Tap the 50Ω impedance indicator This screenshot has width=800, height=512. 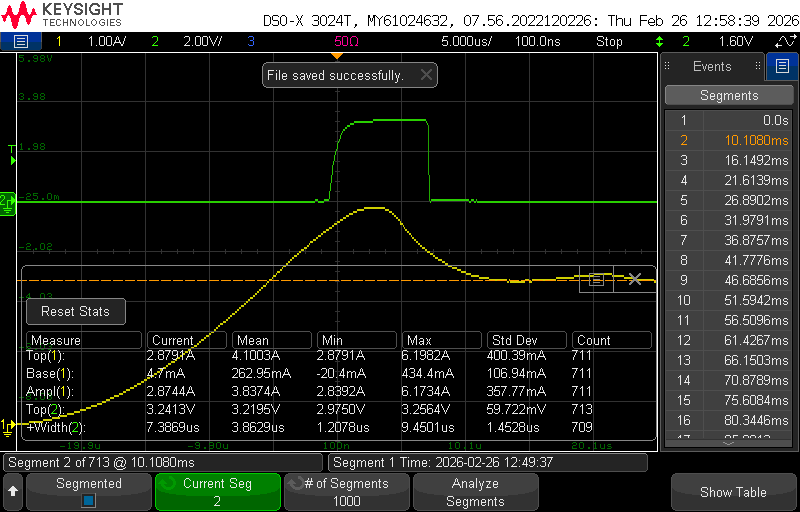[x=346, y=41]
